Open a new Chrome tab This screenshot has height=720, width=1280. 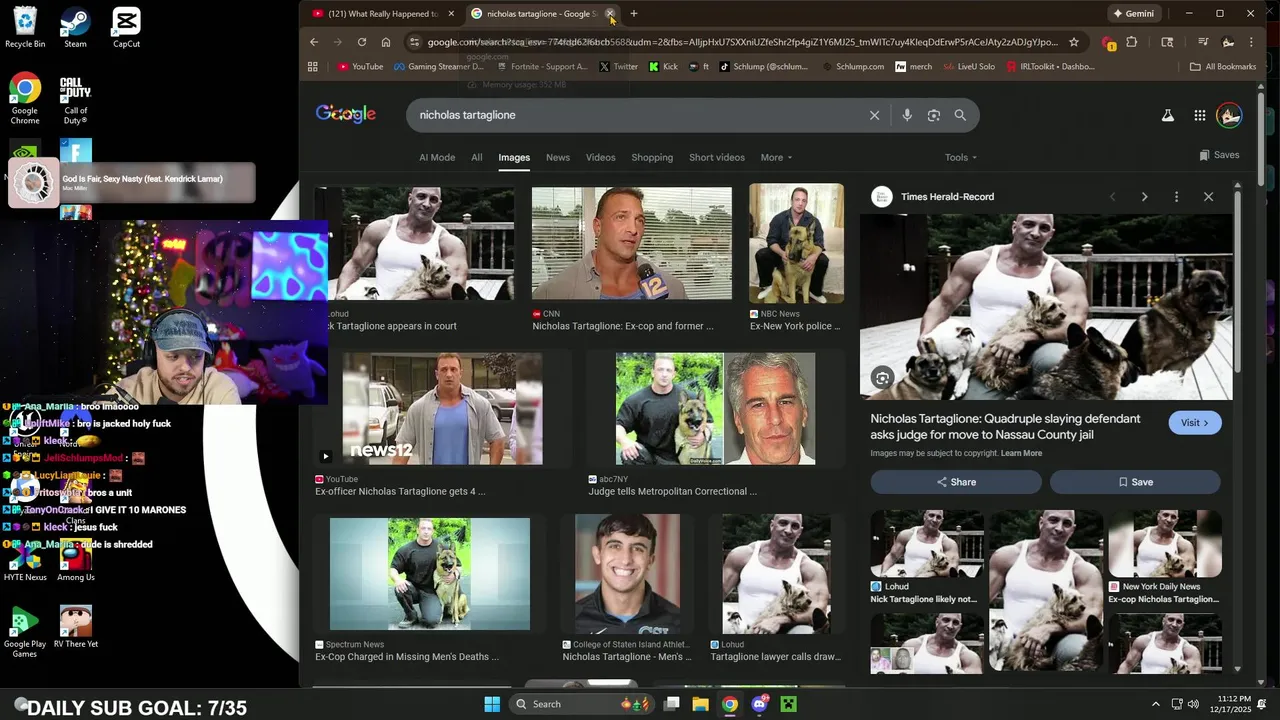pos(633,14)
